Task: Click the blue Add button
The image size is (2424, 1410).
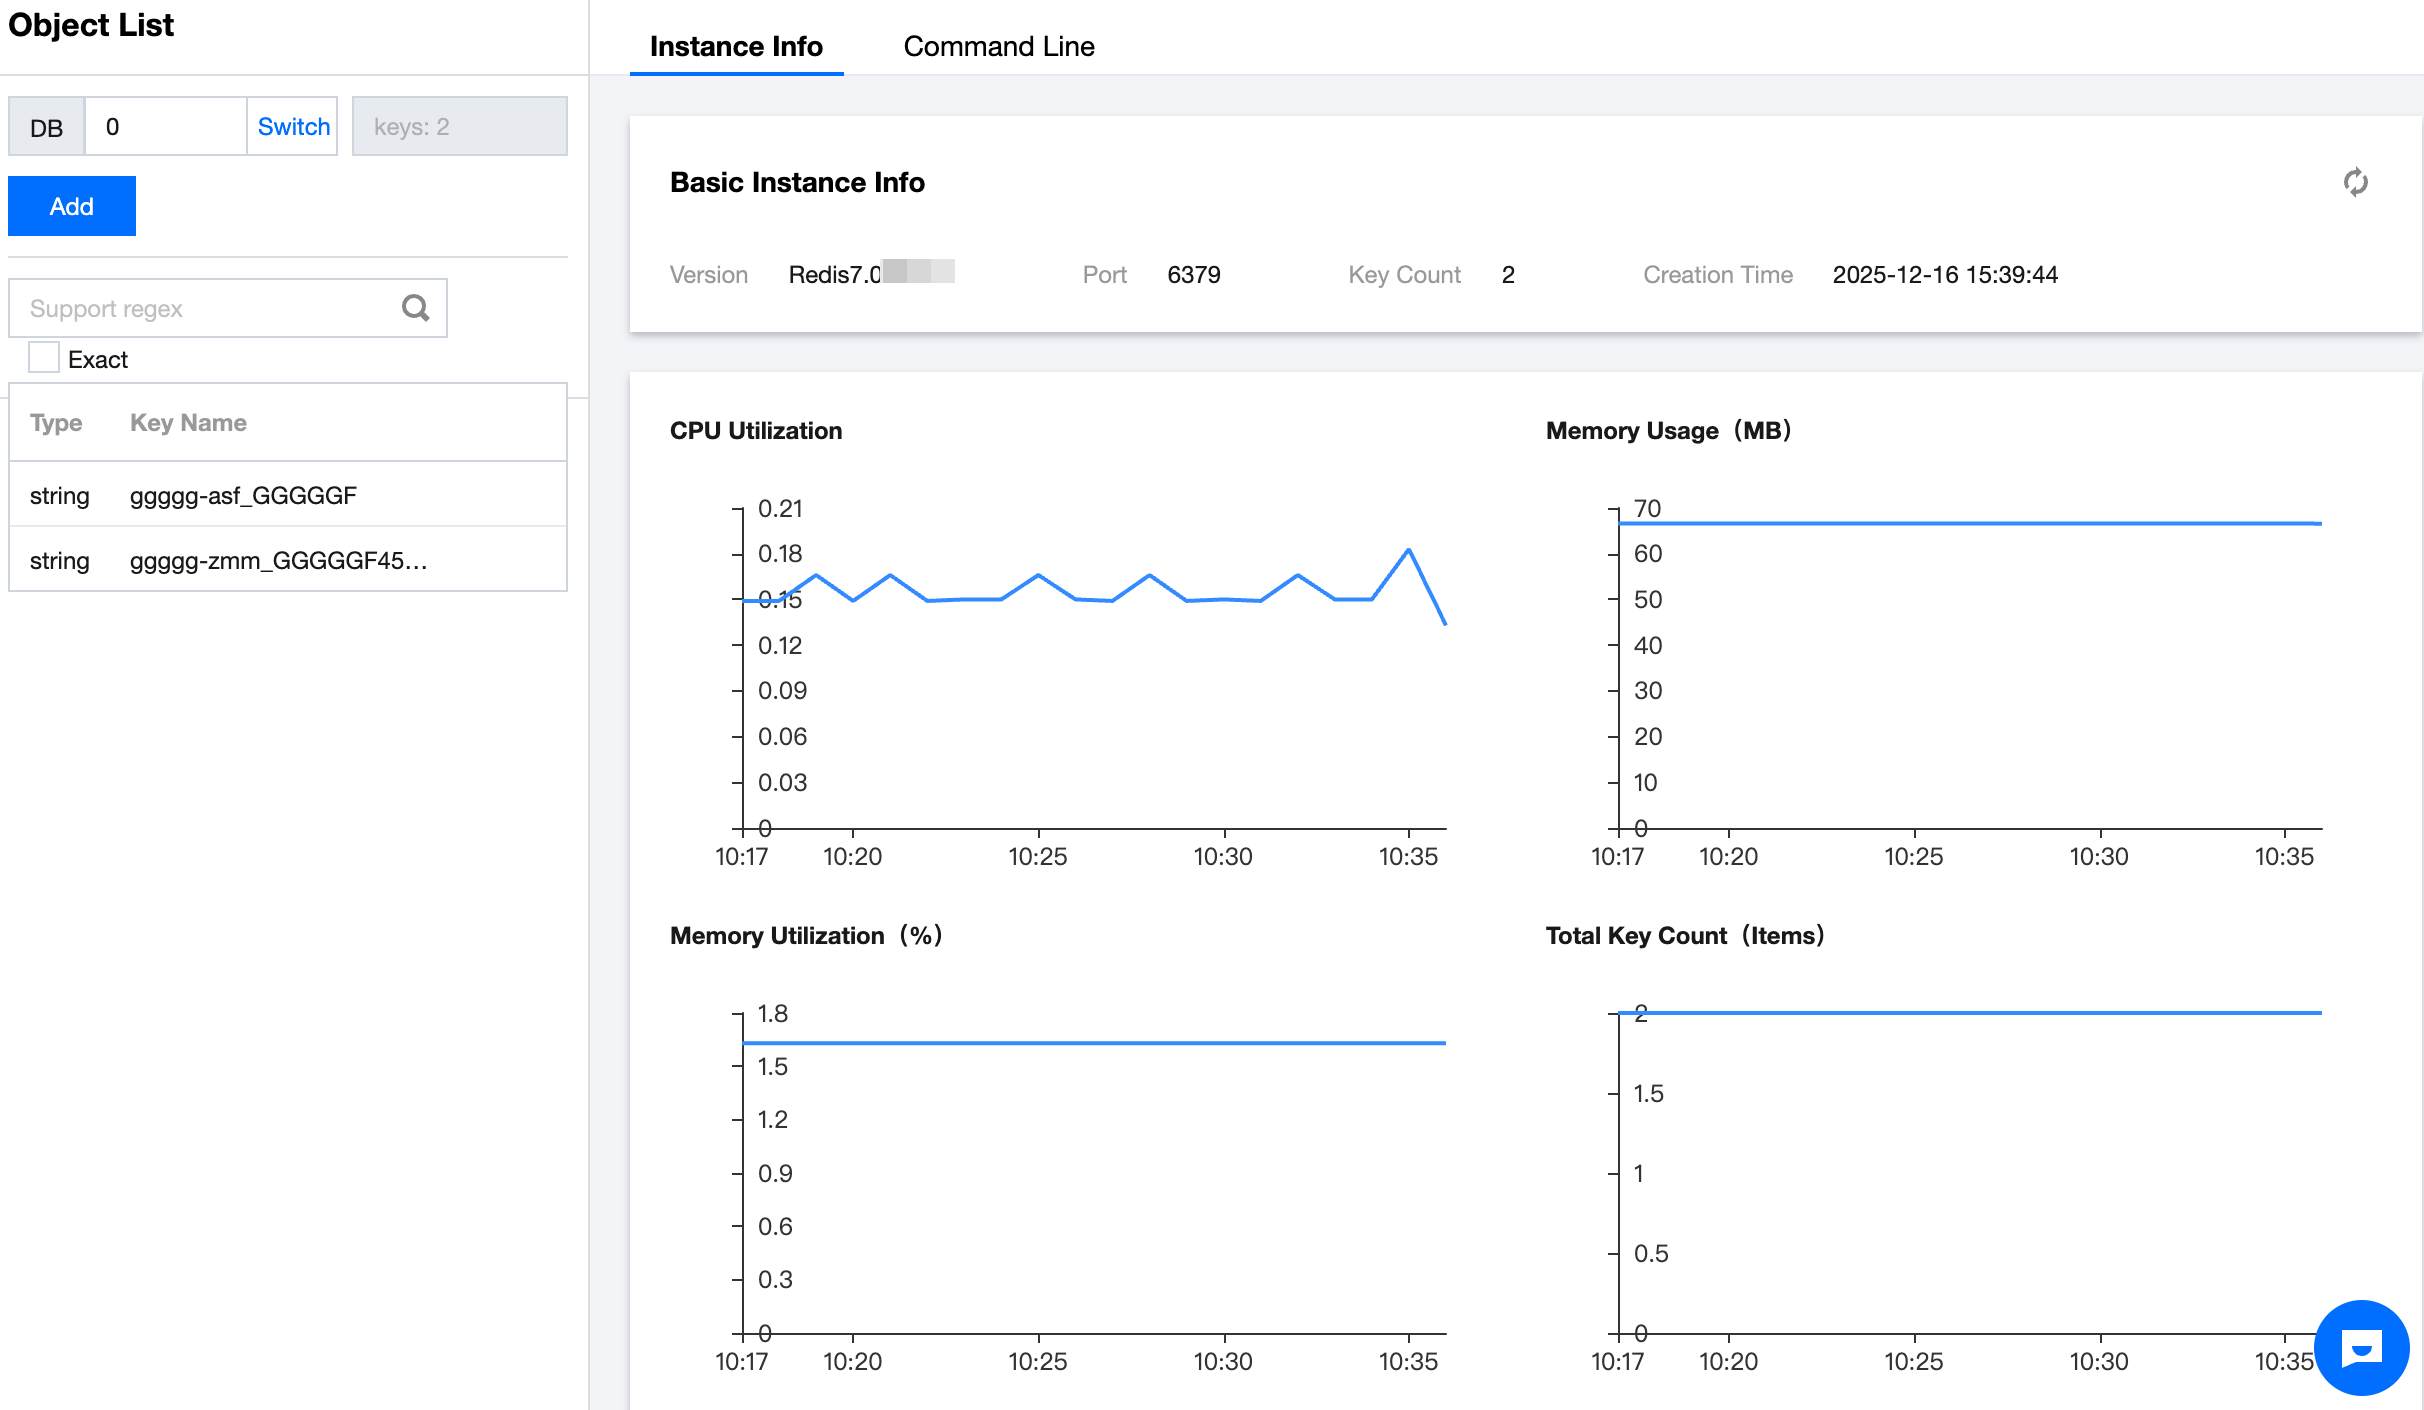Action: click(x=72, y=206)
